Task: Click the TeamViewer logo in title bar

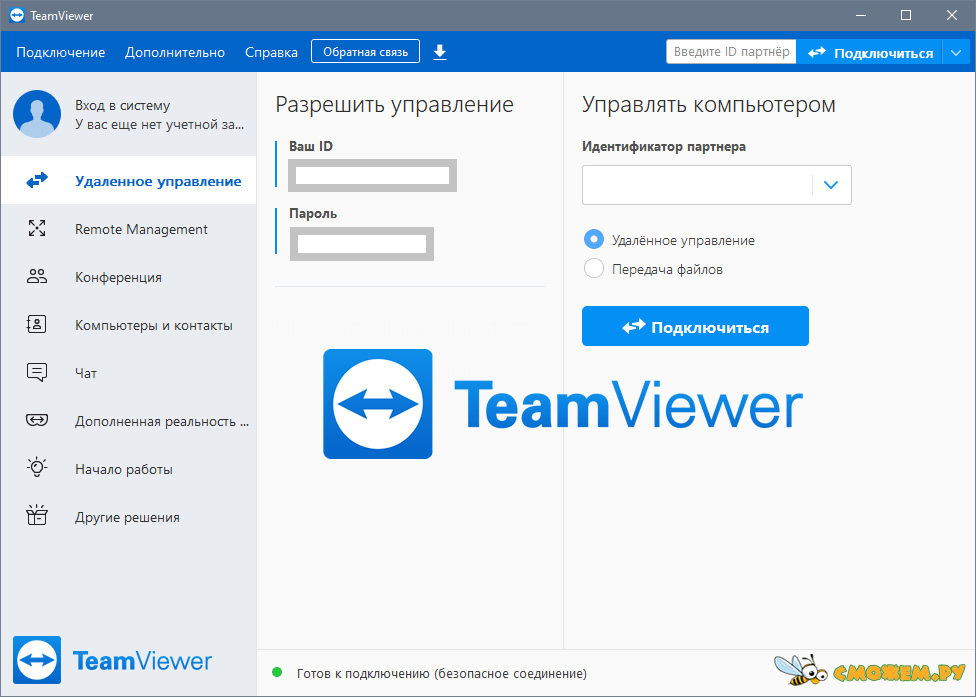Action: tap(17, 16)
